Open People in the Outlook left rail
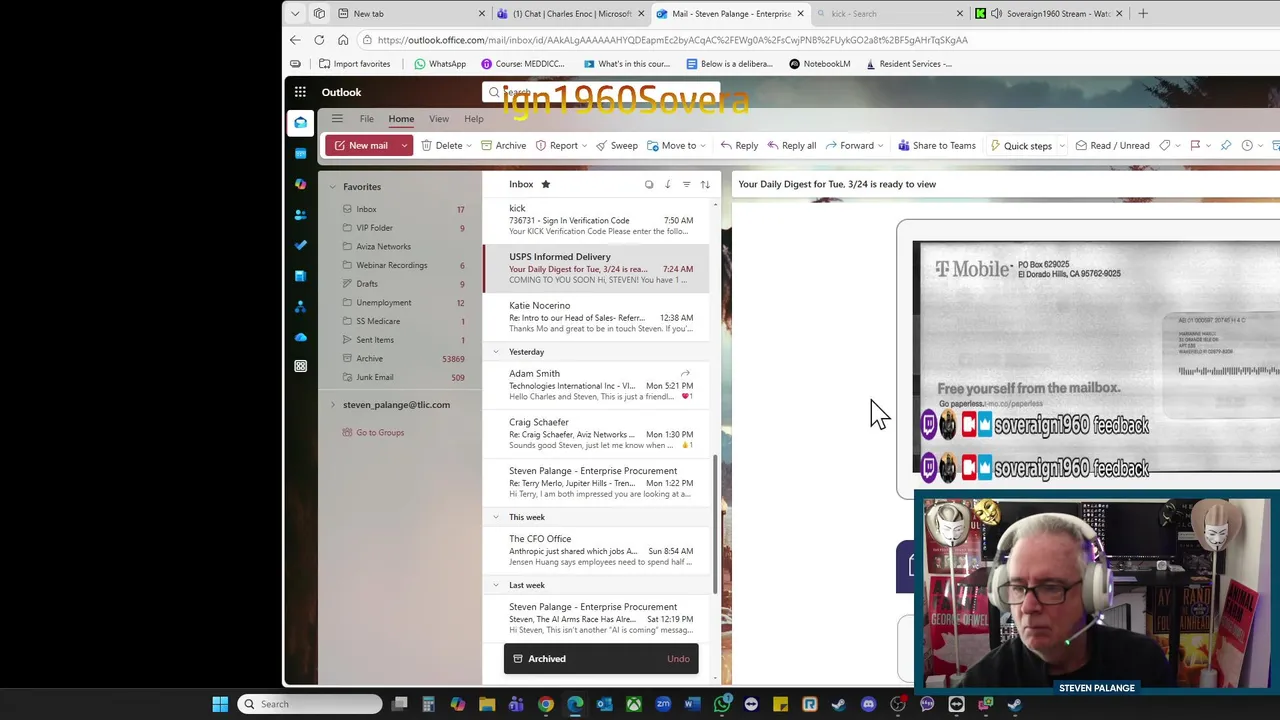Image resolution: width=1280 pixels, height=720 pixels. point(300,214)
